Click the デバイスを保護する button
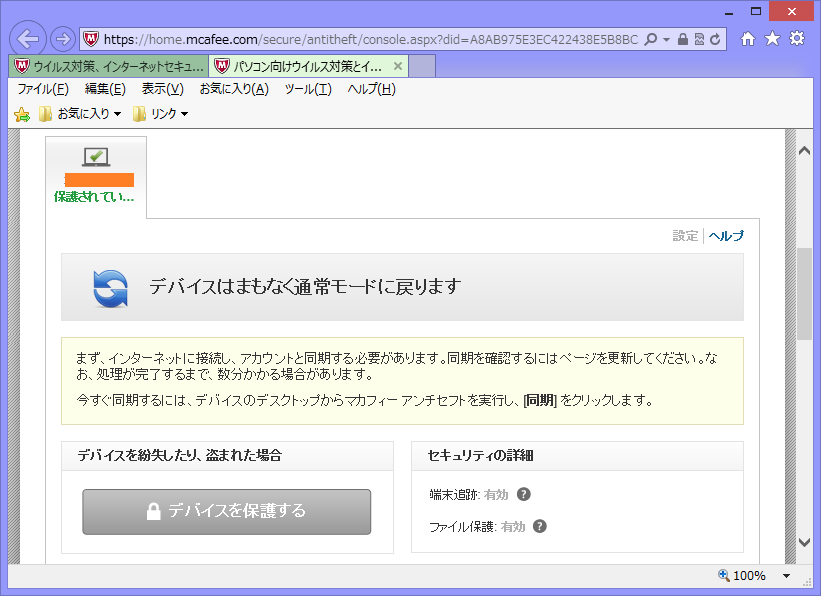 point(227,512)
